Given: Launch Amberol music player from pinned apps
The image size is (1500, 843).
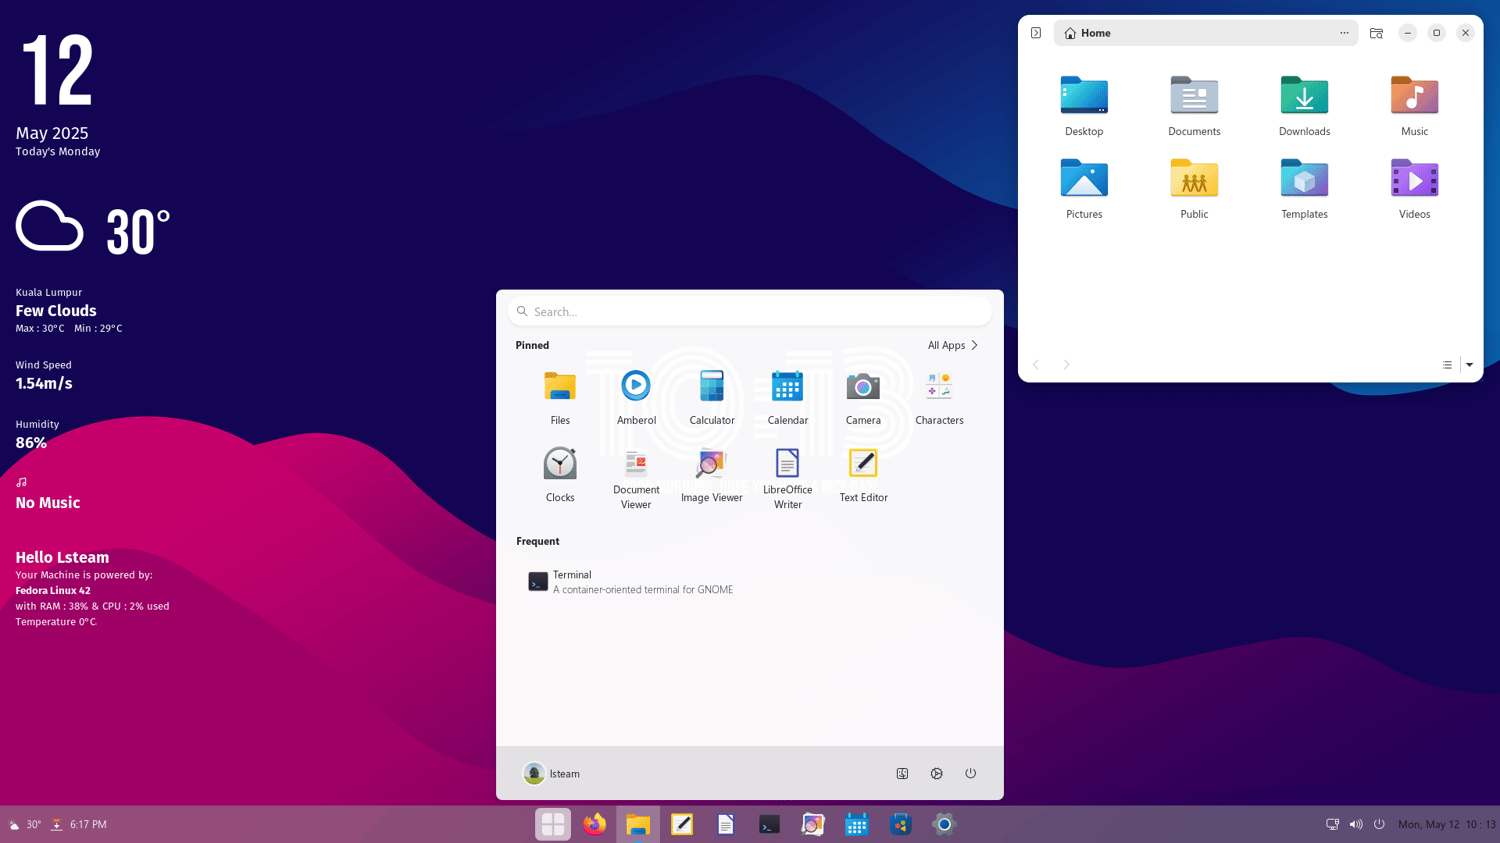Looking at the screenshot, I should pos(636,398).
